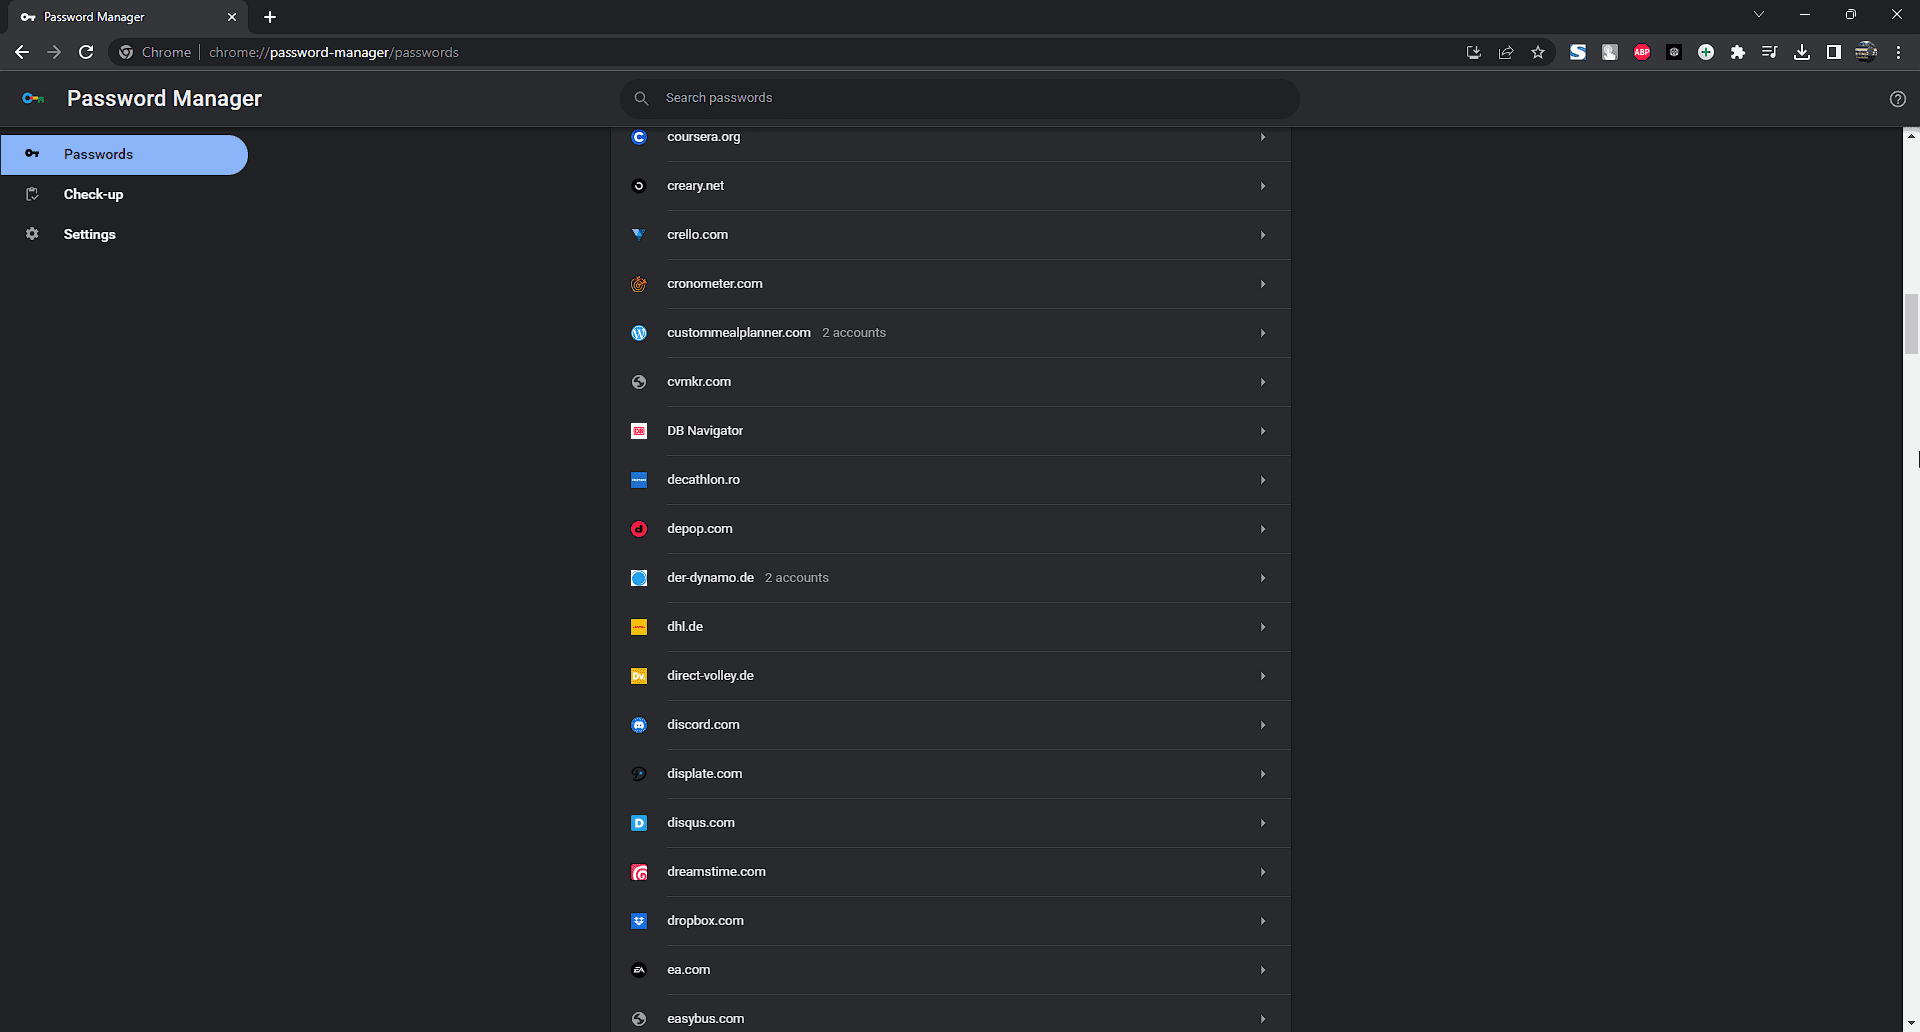Click the help question mark icon
This screenshot has height=1032, width=1920.
click(x=1898, y=99)
